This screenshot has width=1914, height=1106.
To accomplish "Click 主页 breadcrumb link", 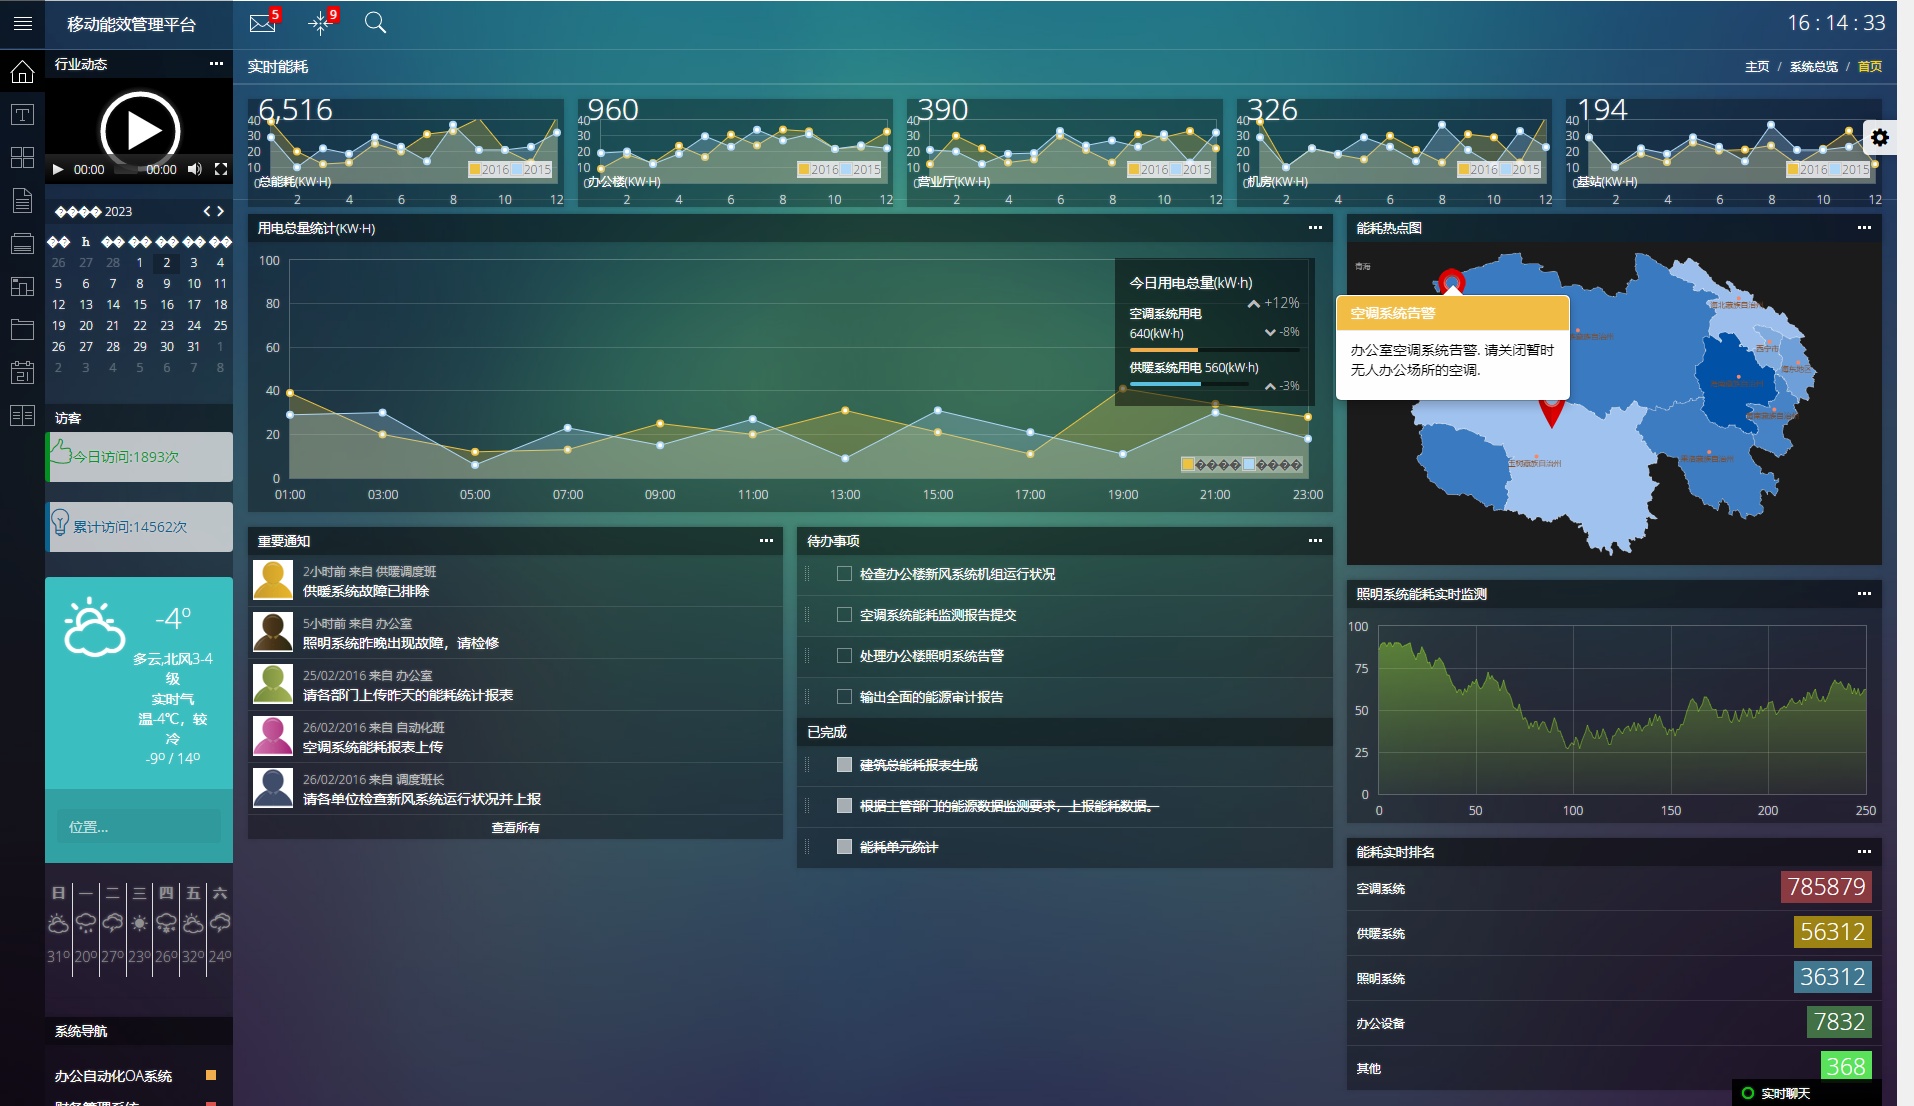I will pyautogui.click(x=1757, y=67).
